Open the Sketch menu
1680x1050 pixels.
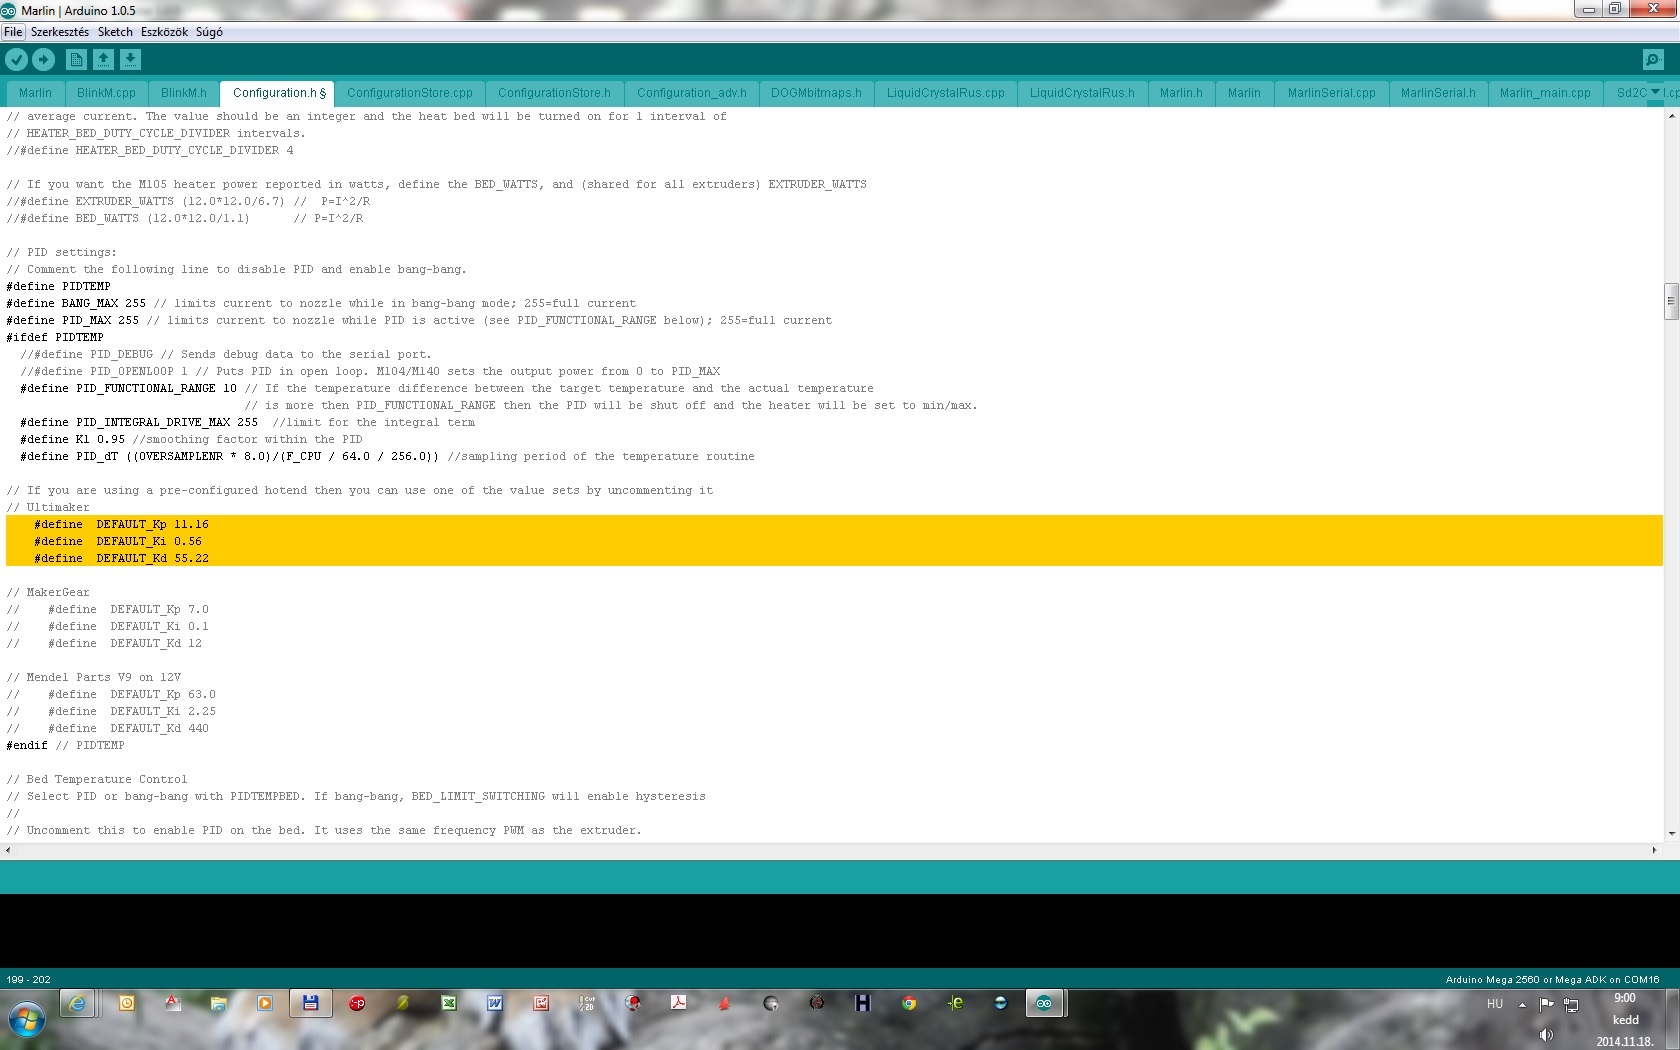[115, 32]
